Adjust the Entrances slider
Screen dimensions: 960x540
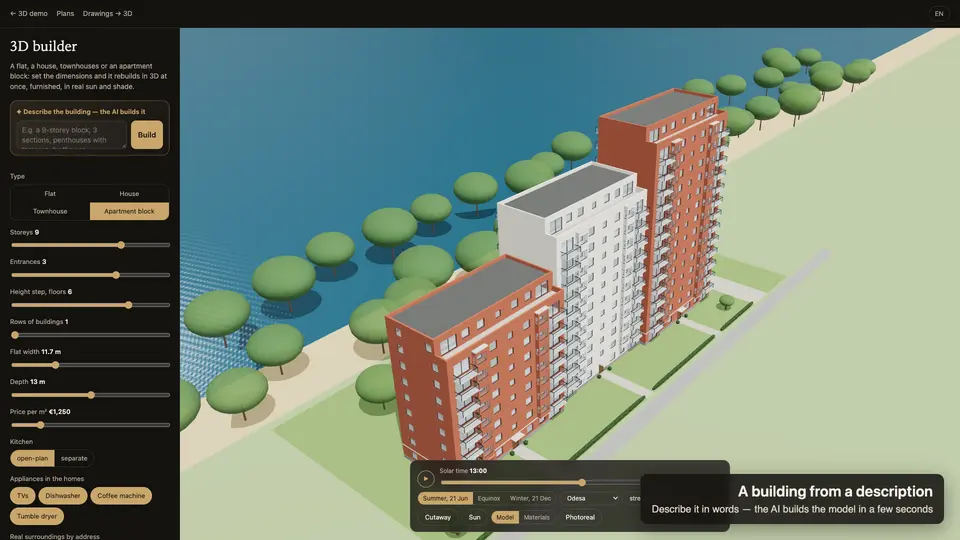tap(90, 275)
